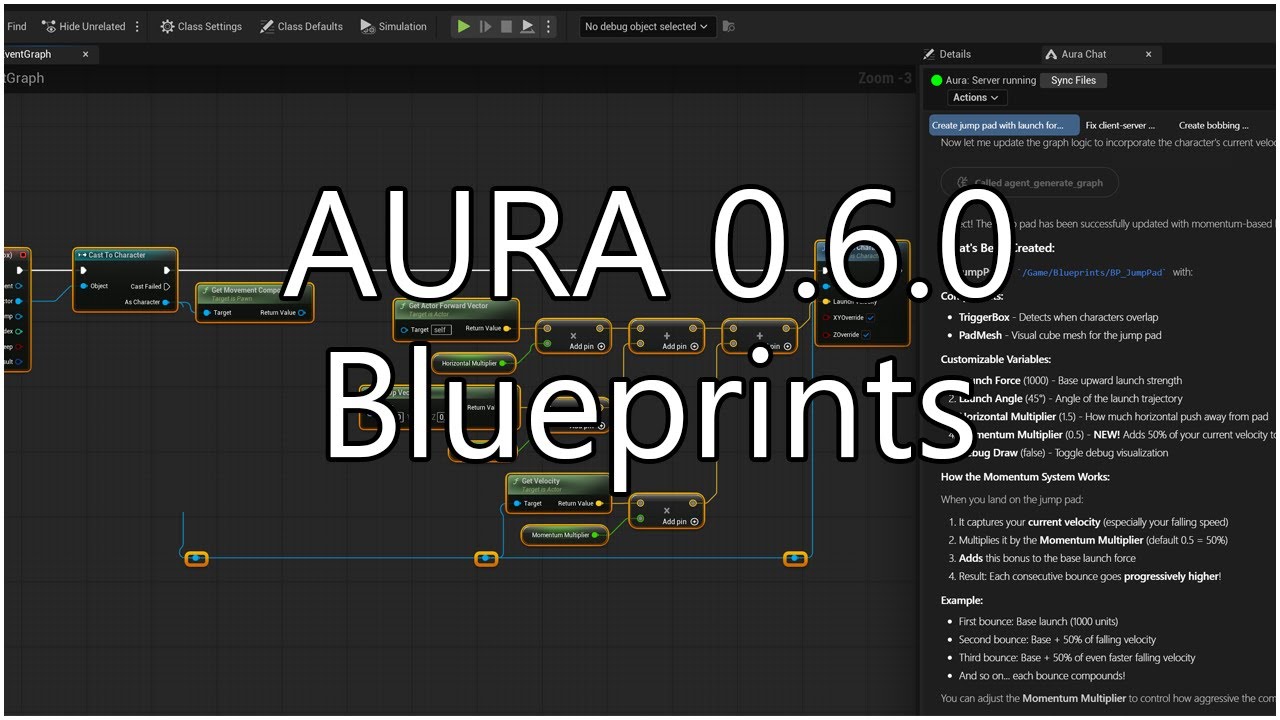Click Cast To Character exec output pin
This screenshot has height=720, width=1280.
tap(167, 270)
